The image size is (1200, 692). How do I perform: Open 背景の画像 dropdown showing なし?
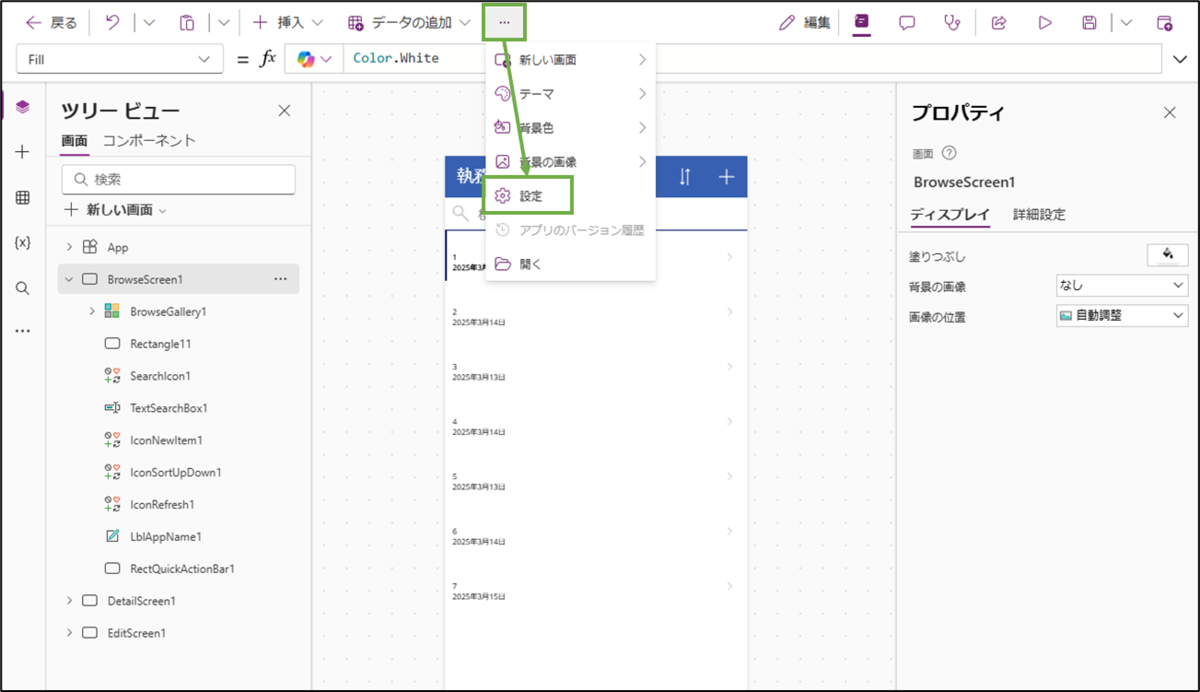coord(1122,285)
